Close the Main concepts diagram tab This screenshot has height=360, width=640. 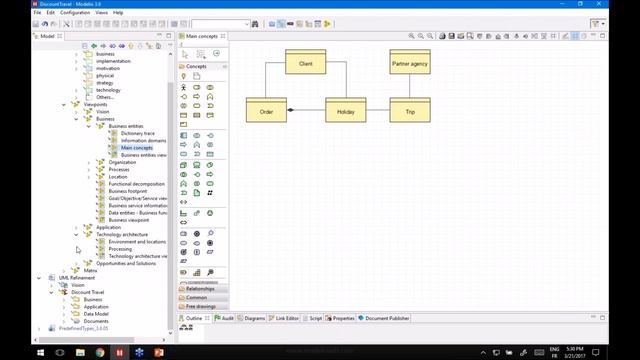[x=223, y=36]
